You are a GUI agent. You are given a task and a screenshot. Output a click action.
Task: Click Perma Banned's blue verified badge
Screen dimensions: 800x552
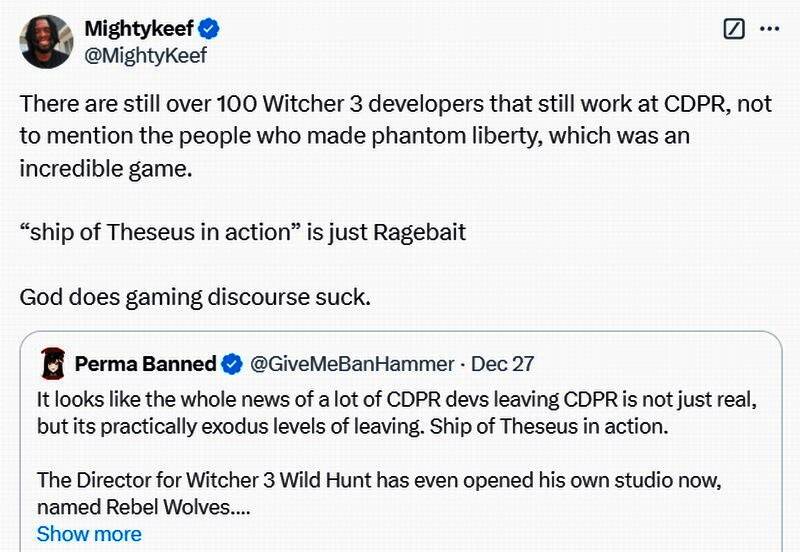pos(231,363)
